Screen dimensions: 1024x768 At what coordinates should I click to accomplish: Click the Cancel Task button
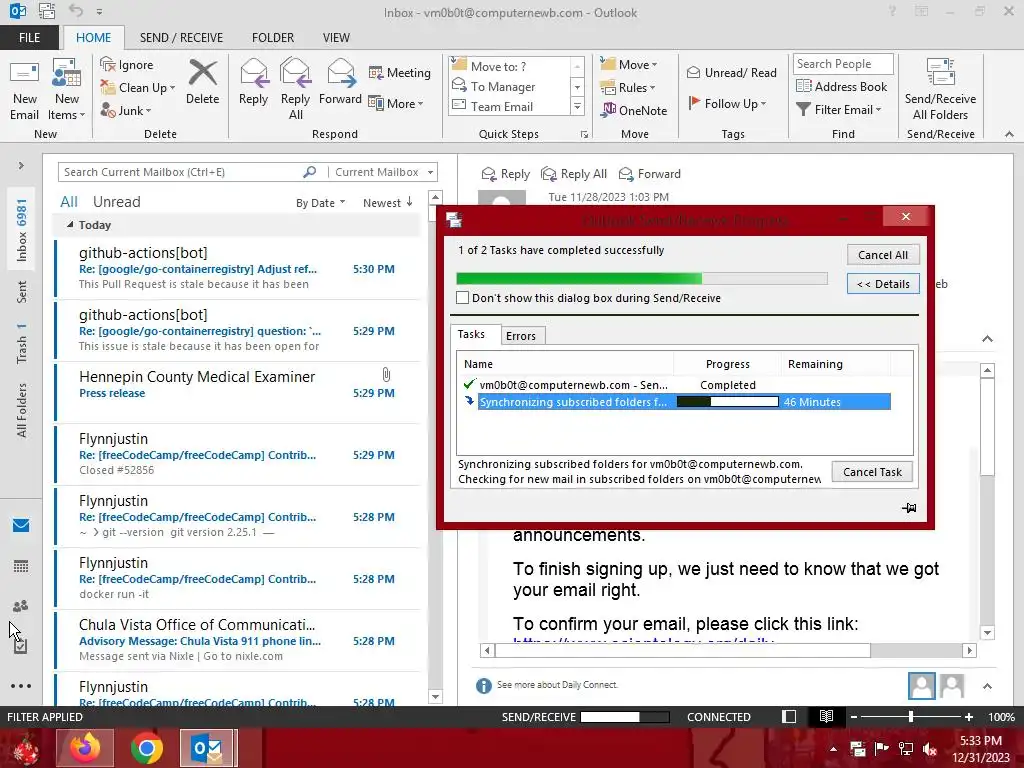[x=872, y=472]
